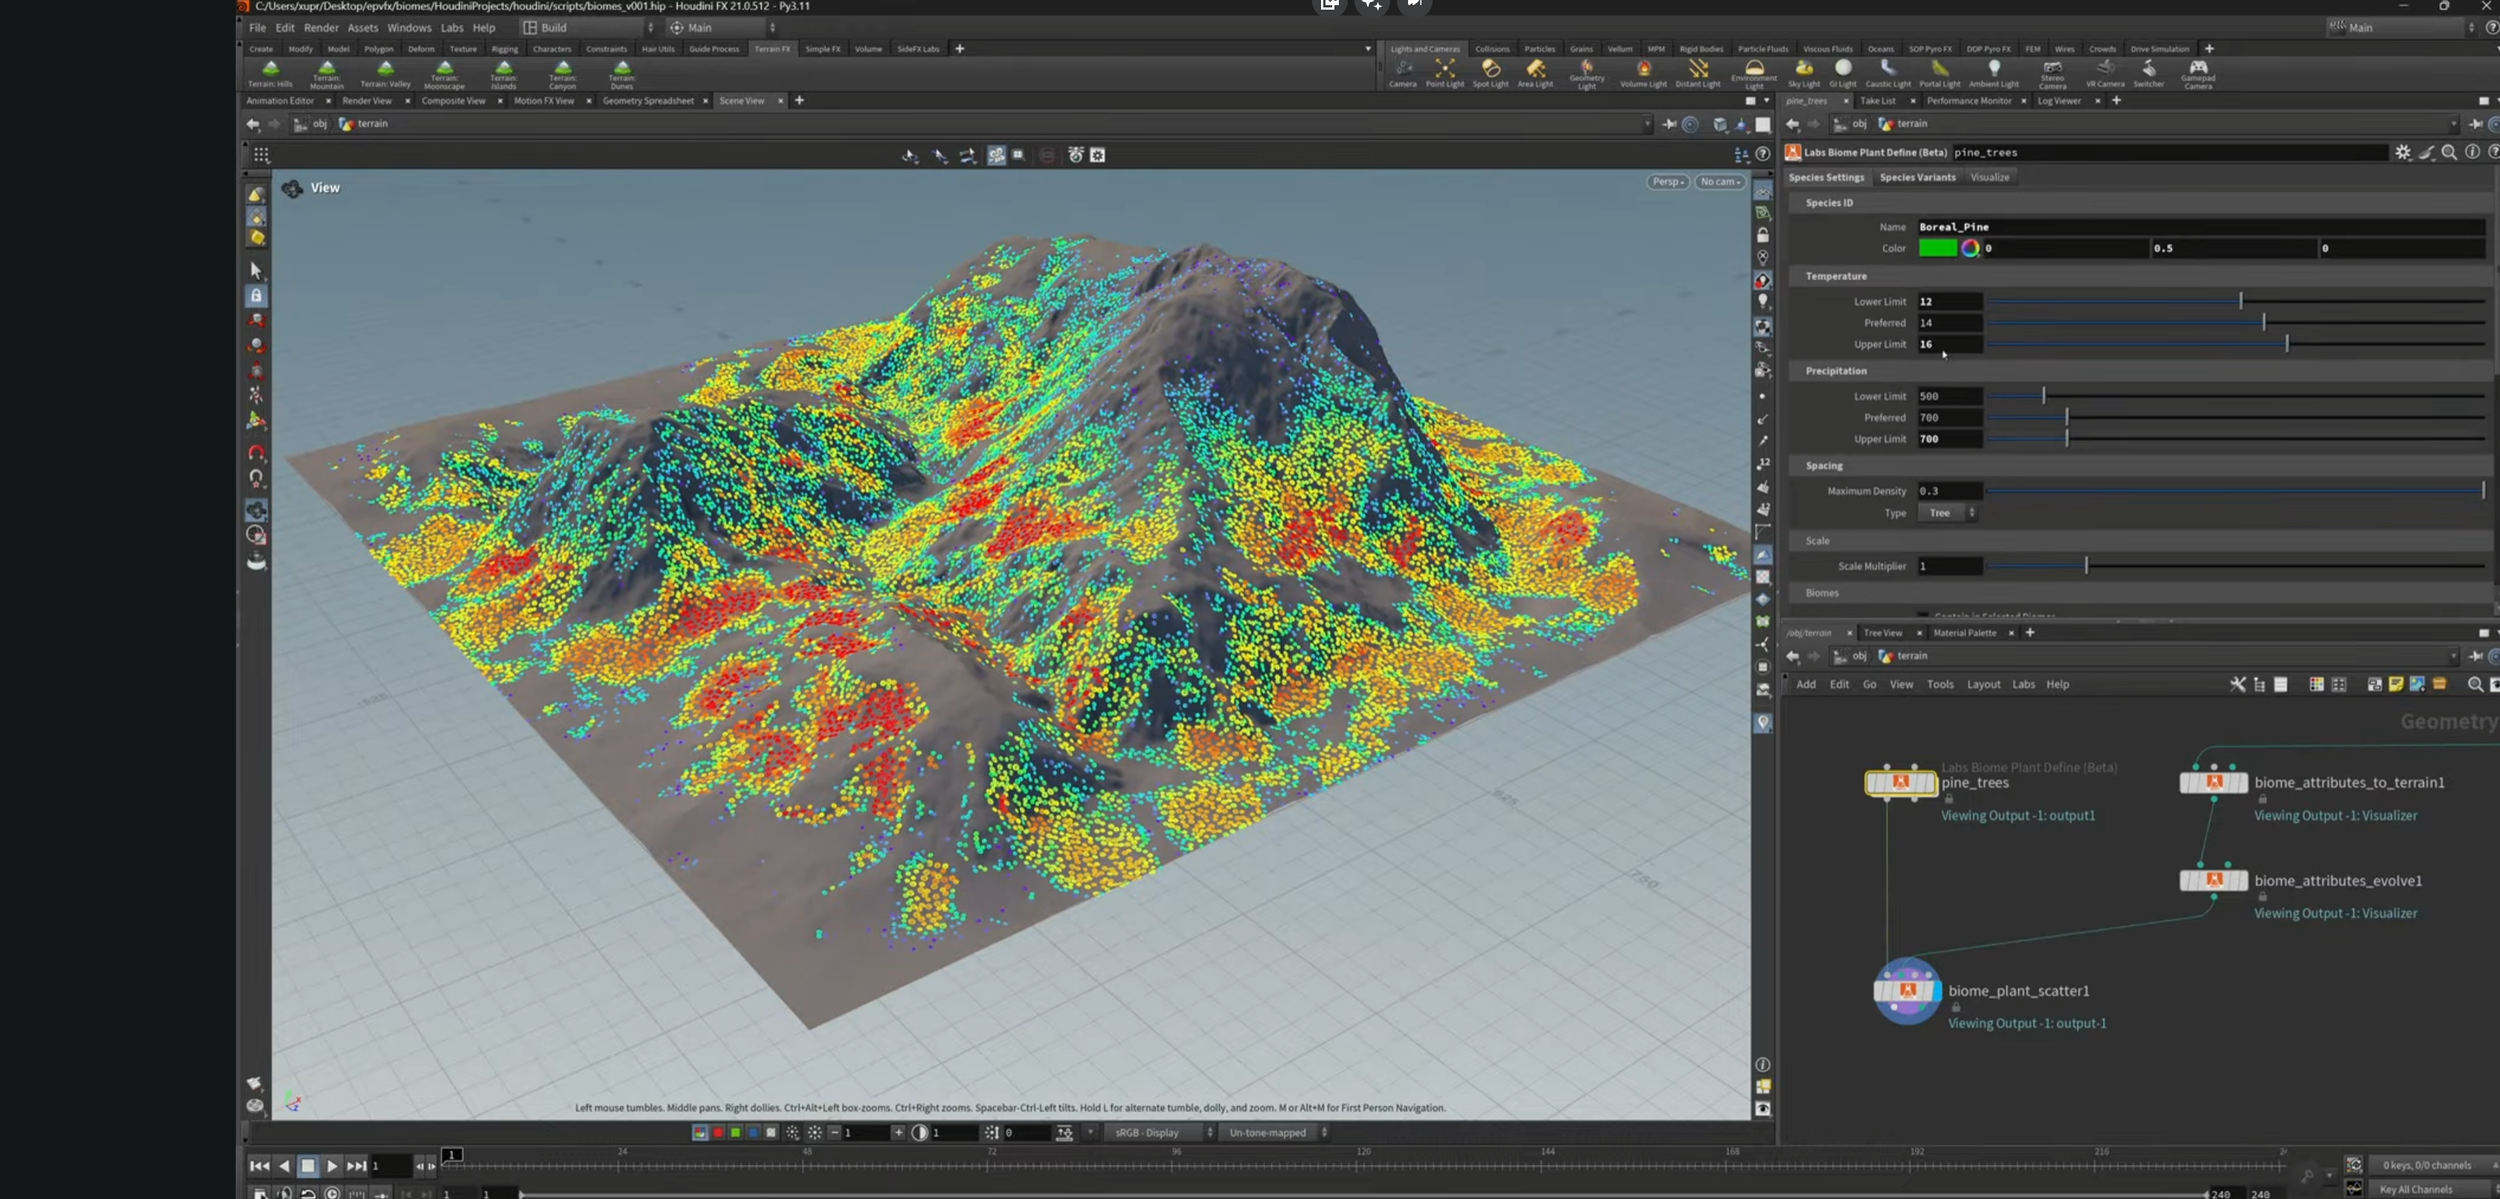Open the Persp viewport dropdown
The image size is (2500, 1199).
click(1667, 181)
